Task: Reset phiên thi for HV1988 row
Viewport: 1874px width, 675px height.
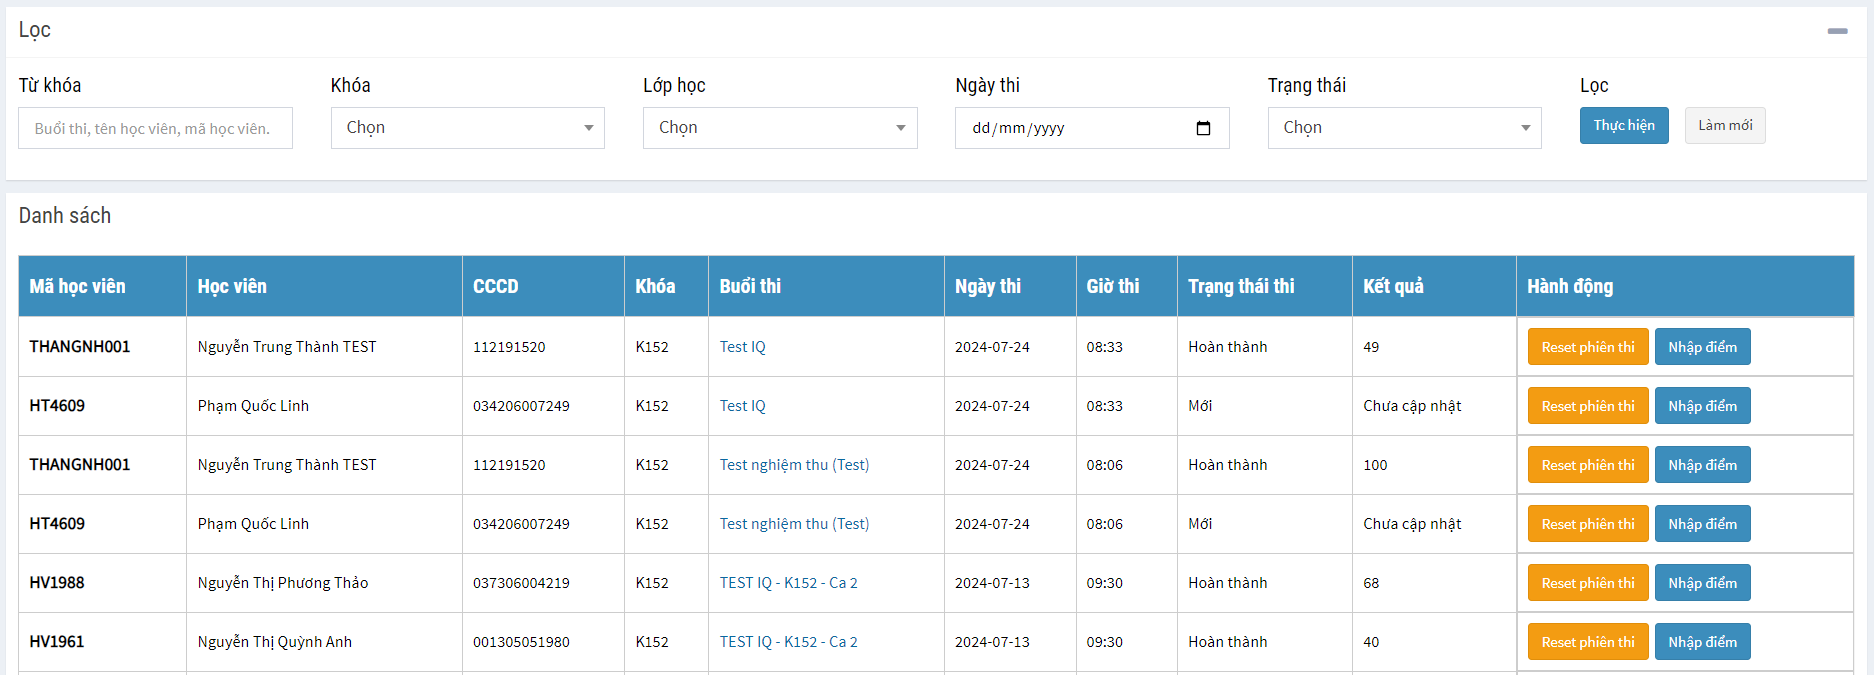Action: tap(1587, 583)
